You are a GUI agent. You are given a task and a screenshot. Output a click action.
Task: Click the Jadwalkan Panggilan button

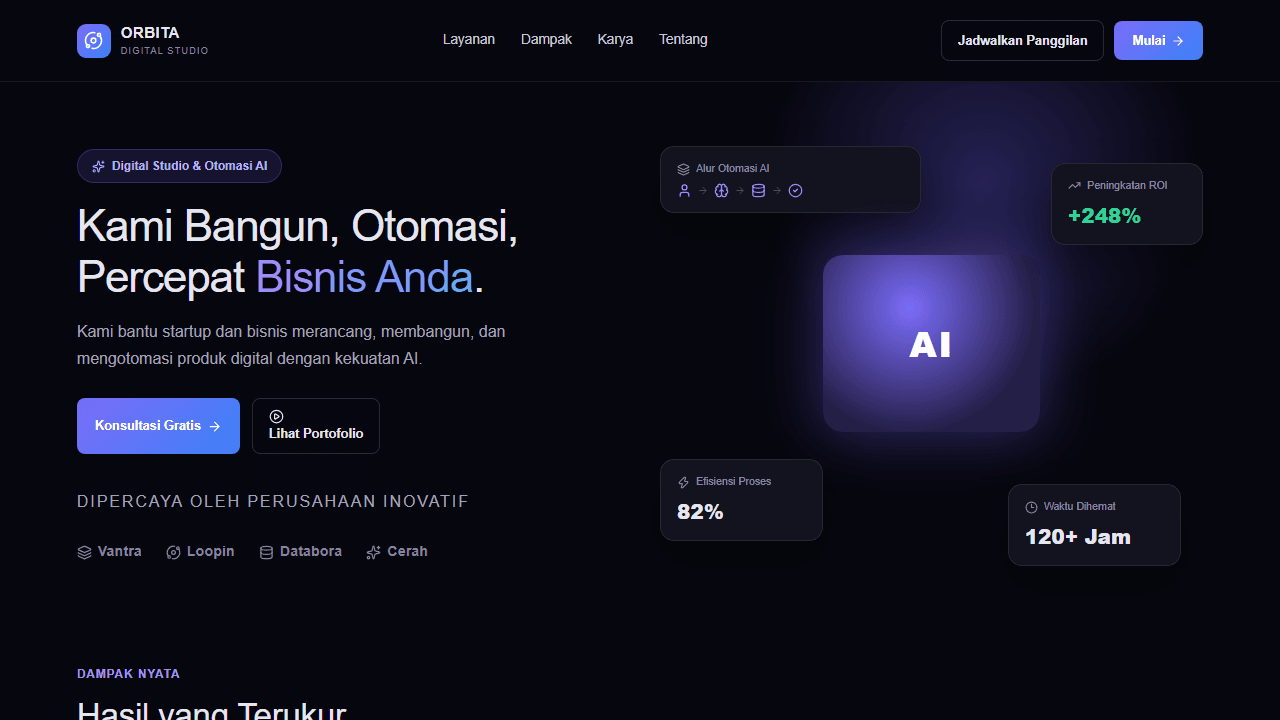(x=1022, y=41)
